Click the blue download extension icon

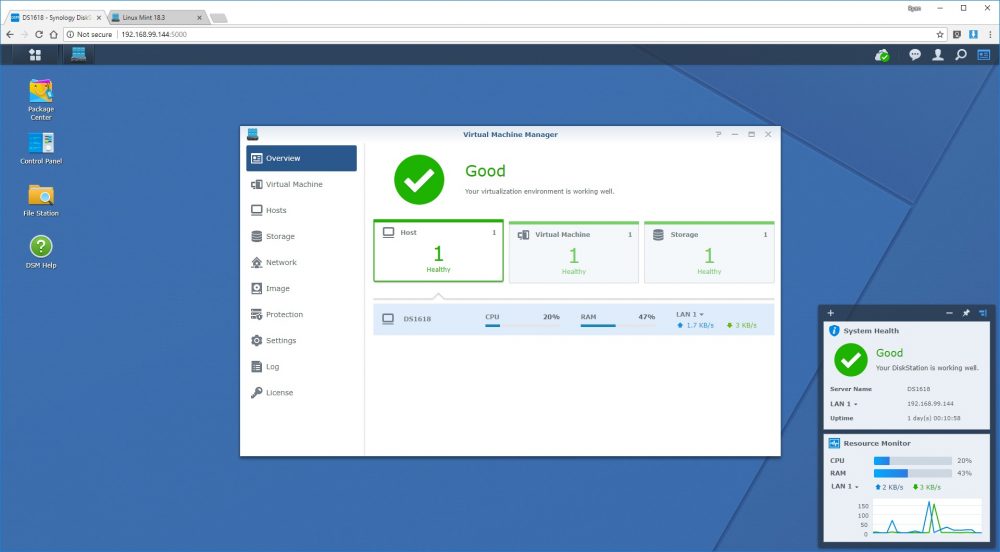pos(973,34)
